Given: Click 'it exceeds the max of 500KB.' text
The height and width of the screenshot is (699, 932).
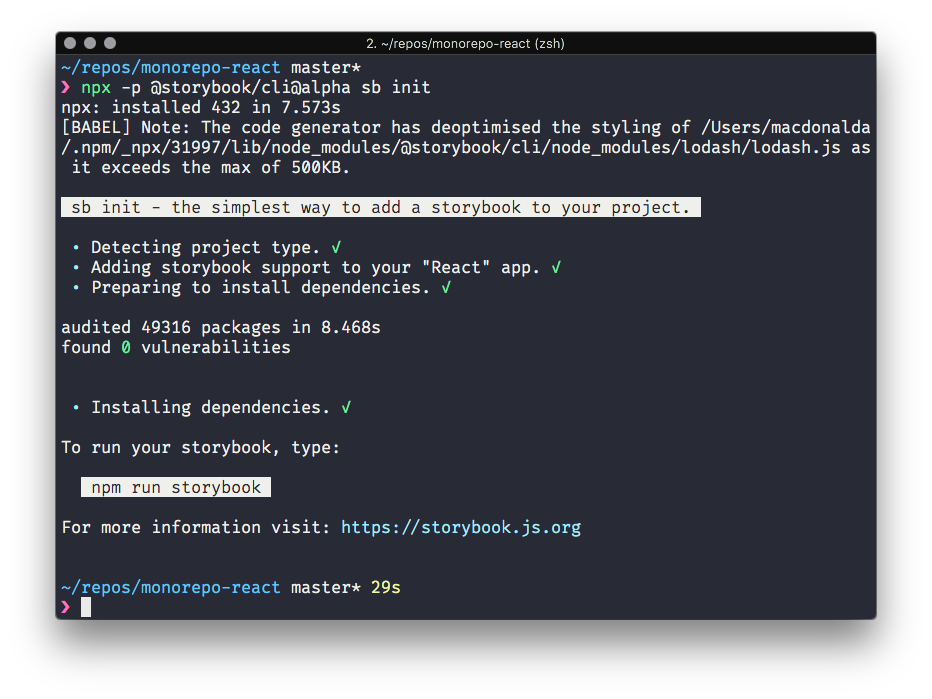Looking at the screenshot, I should 210,168.
